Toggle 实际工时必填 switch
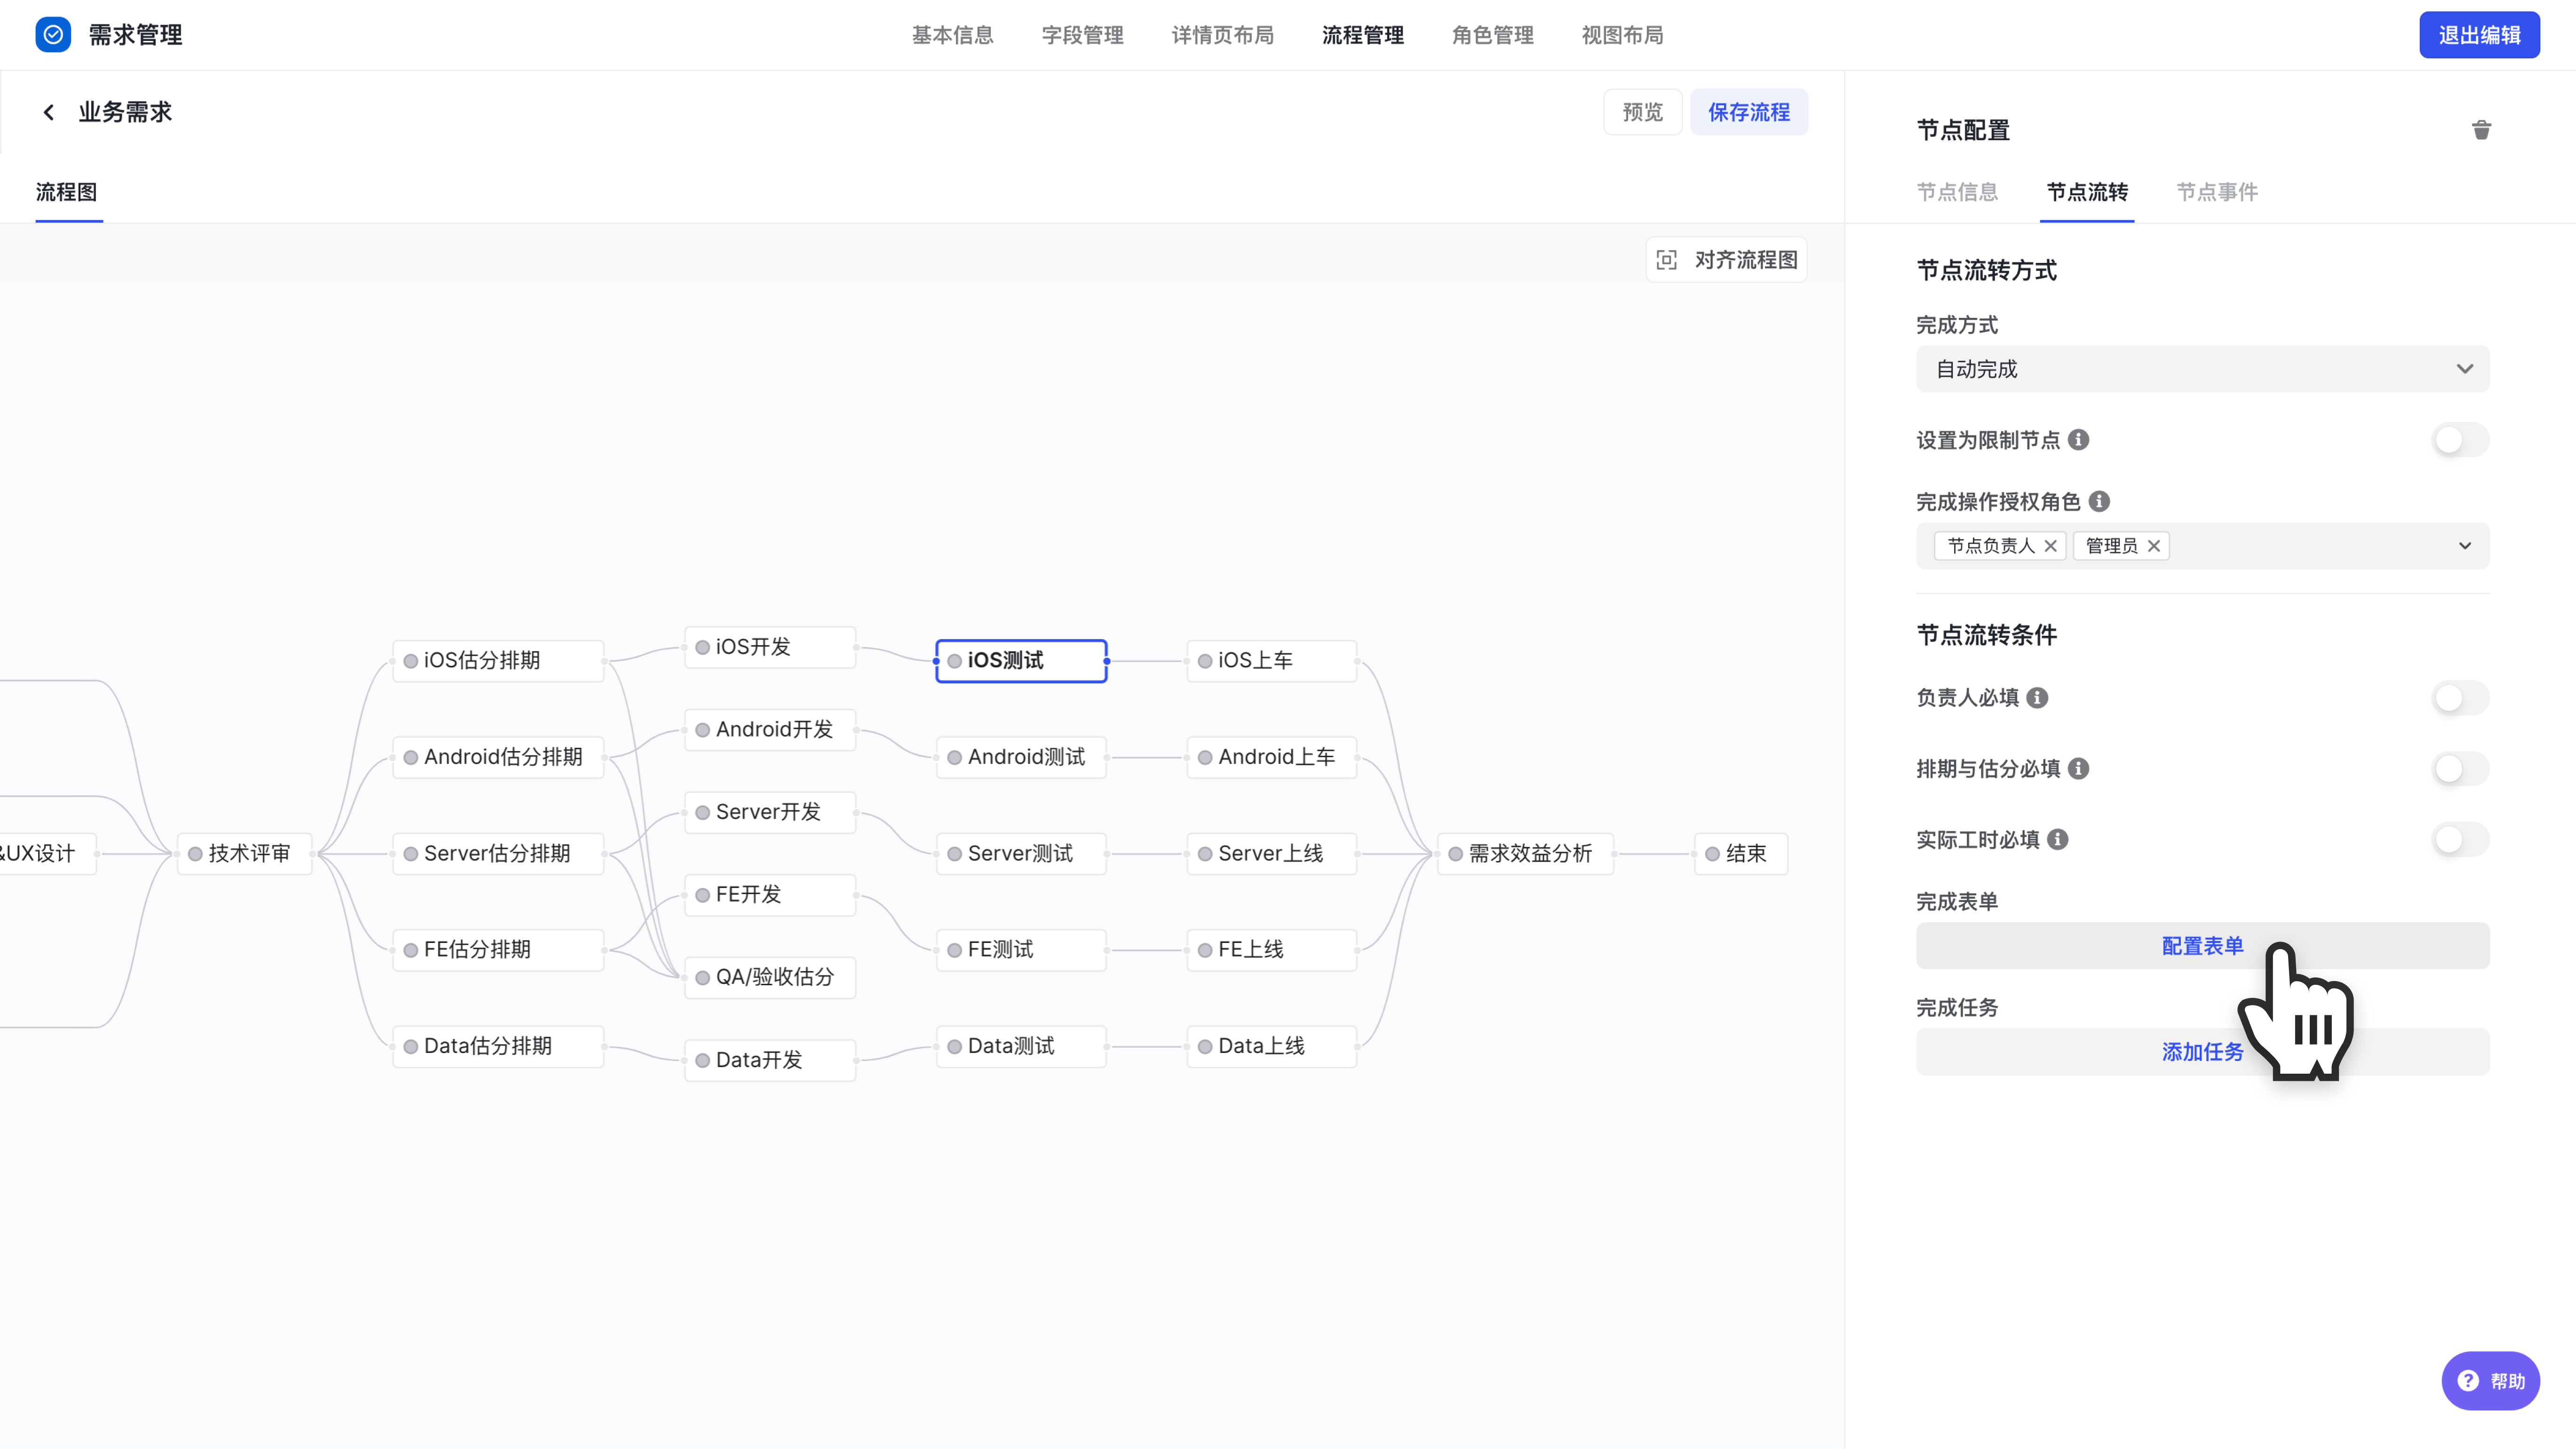The height and width of the screenshot is (1449, 2576). tap(2460, 840)
